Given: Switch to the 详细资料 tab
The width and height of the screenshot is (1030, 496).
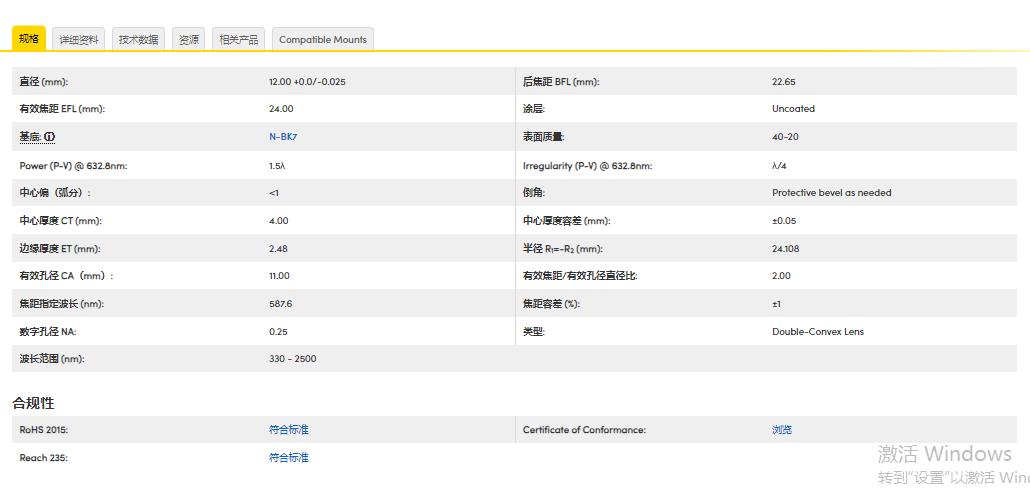Looking at the screenshot, I should click(x=79, y=39).
